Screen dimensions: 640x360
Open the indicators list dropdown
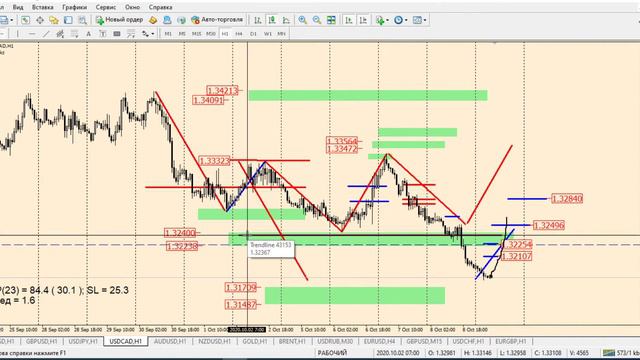click(382, 20)
